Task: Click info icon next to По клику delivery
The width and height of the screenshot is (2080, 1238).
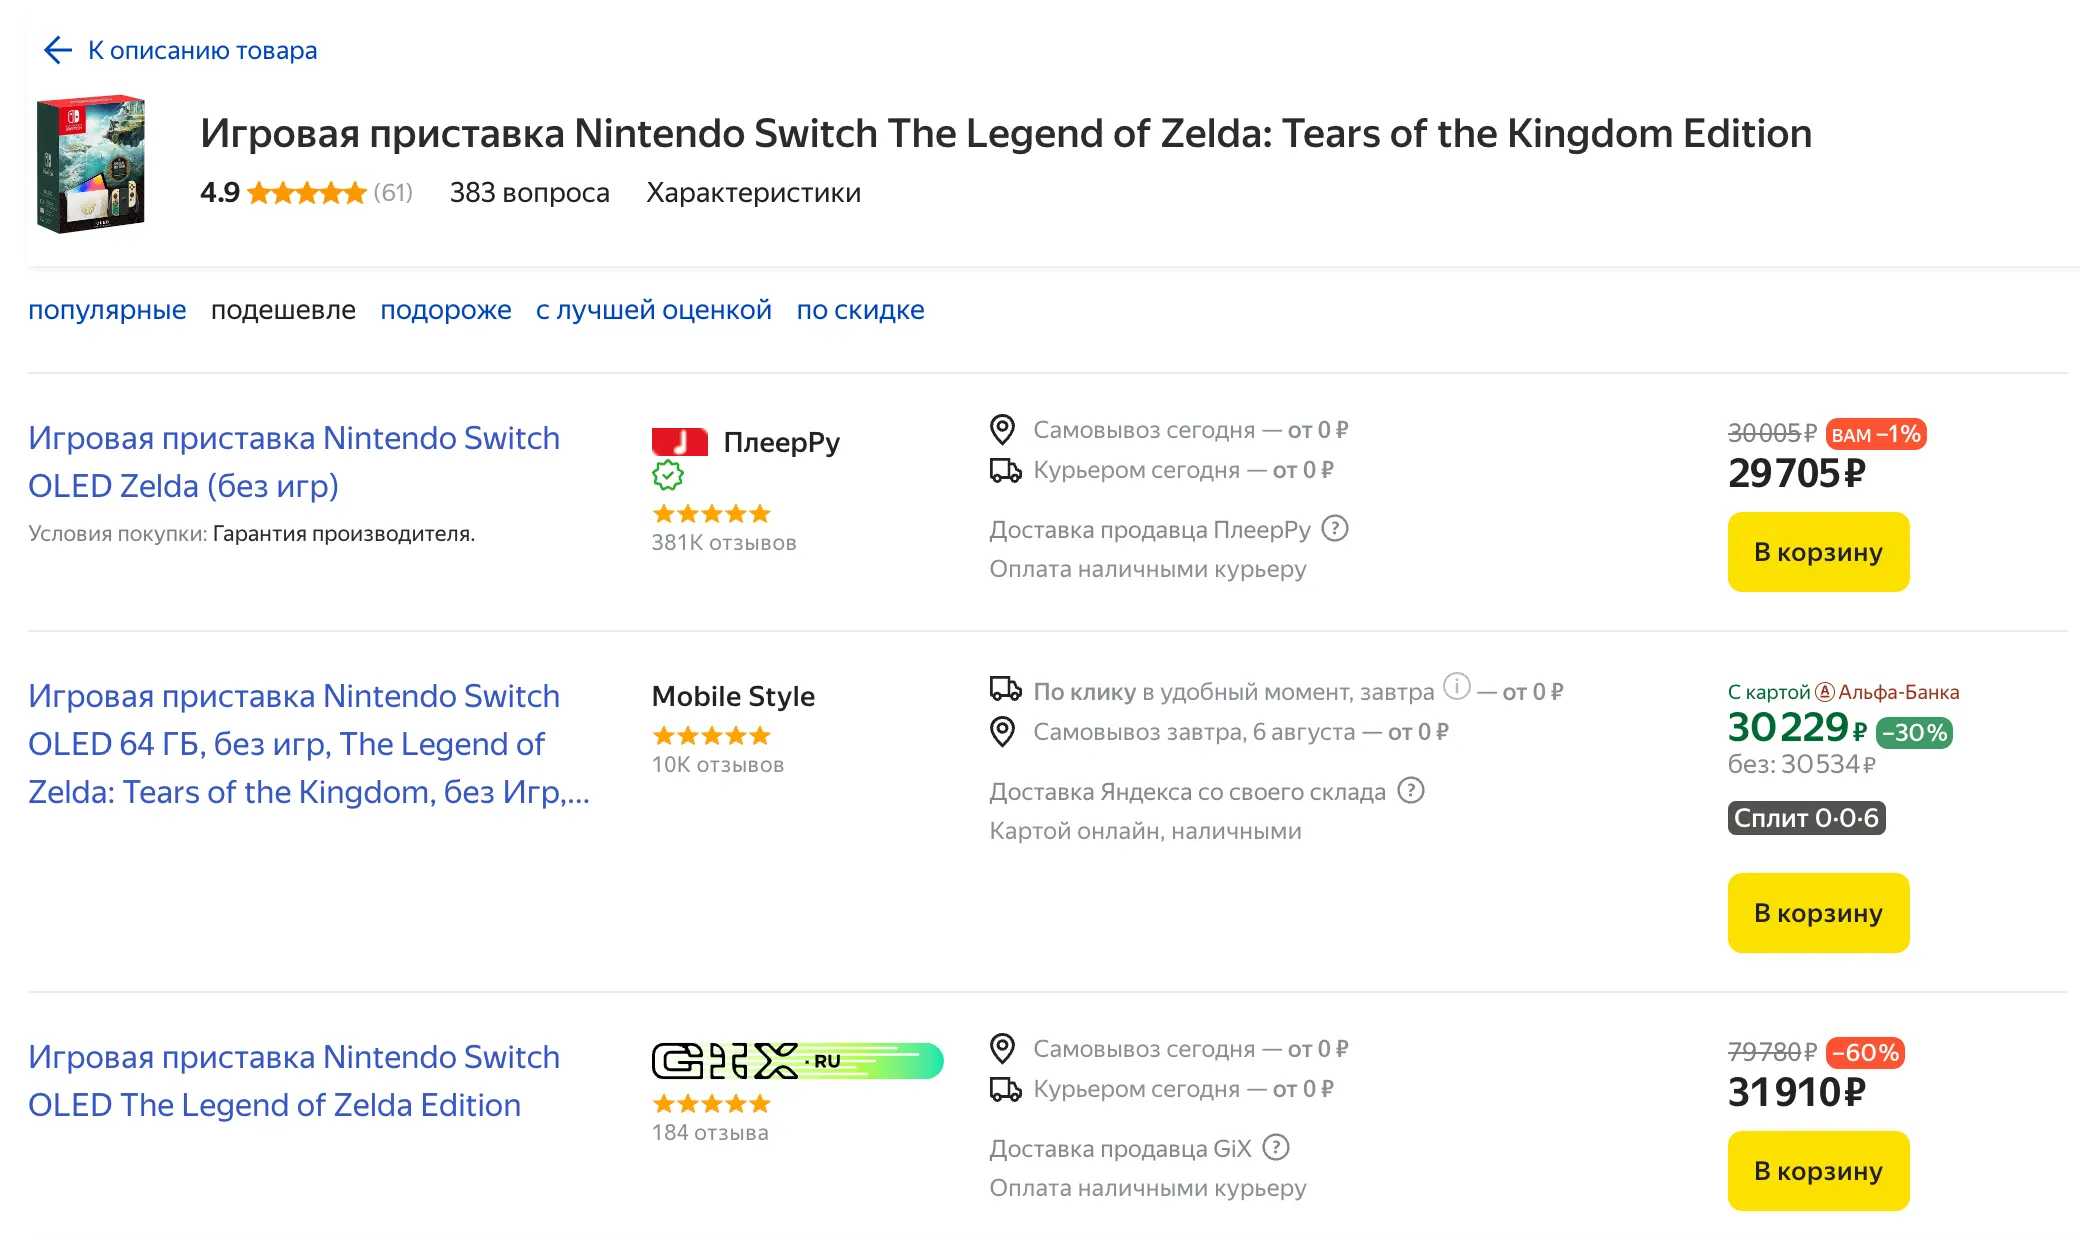Action: coord(1457,686)
